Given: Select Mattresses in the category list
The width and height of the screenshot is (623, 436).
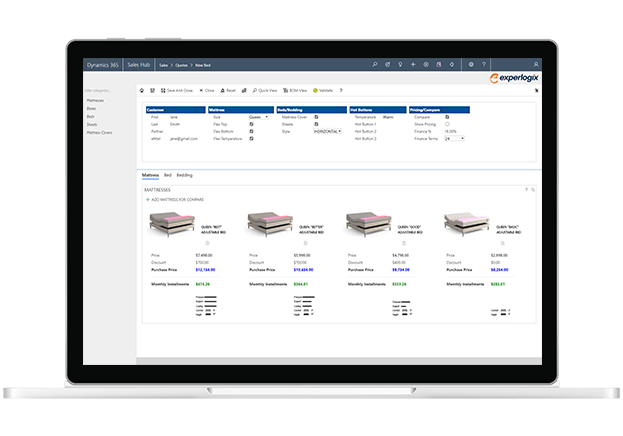Looking at the screenshot, I should 95,101.
